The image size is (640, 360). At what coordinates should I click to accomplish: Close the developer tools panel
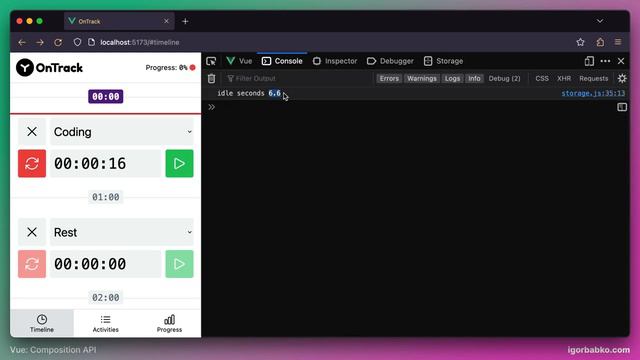point(621,61)
